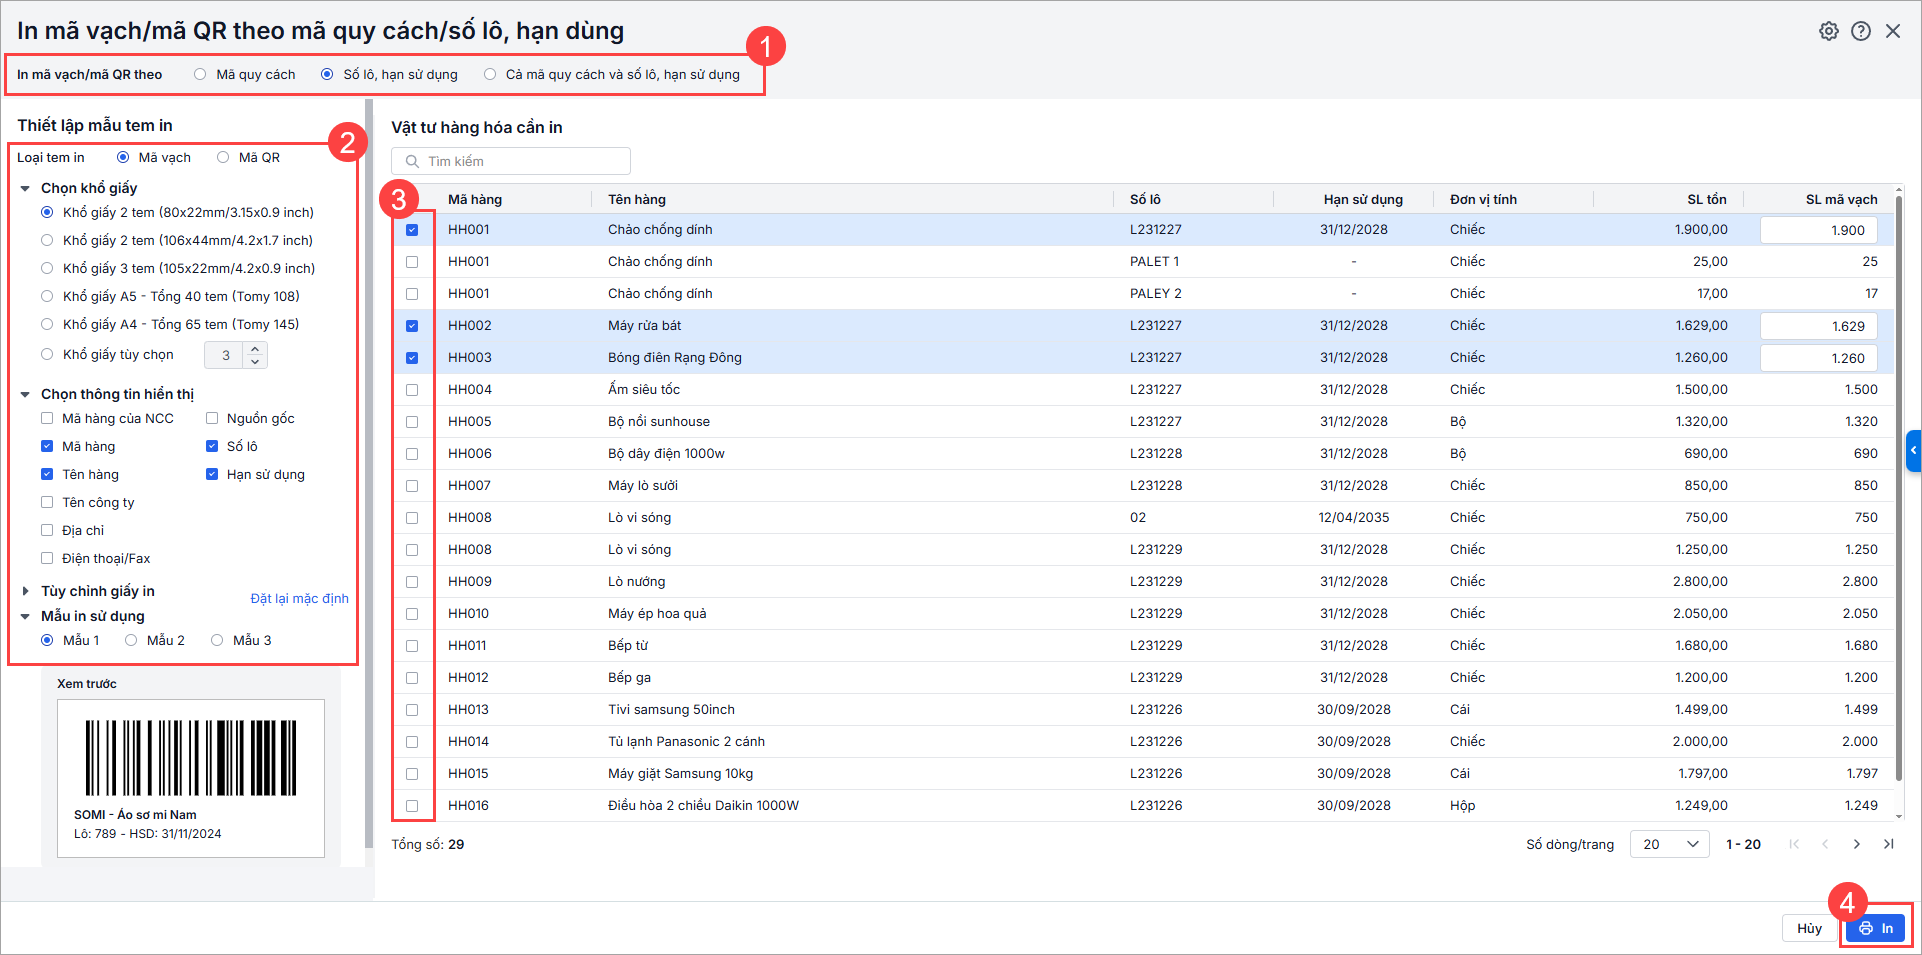Screen dimensions: 1922x955
Task: Click the blue side panel collapse handle
Action: coord(1913,450)
